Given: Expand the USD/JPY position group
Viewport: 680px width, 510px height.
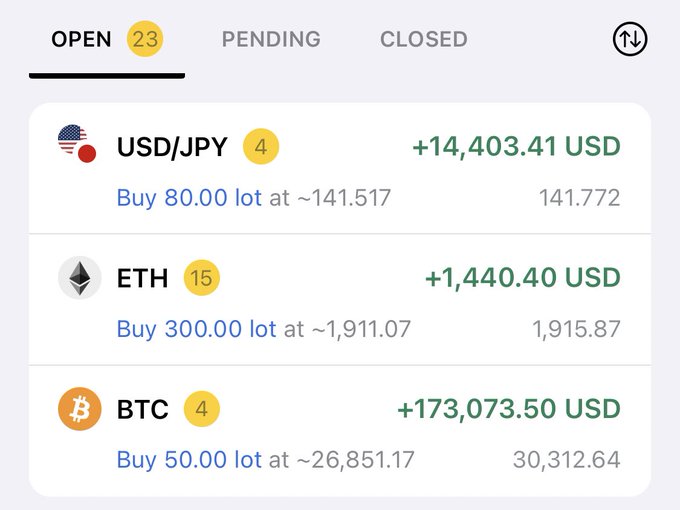Looking at the screenshot, I should tap(340, 169).
